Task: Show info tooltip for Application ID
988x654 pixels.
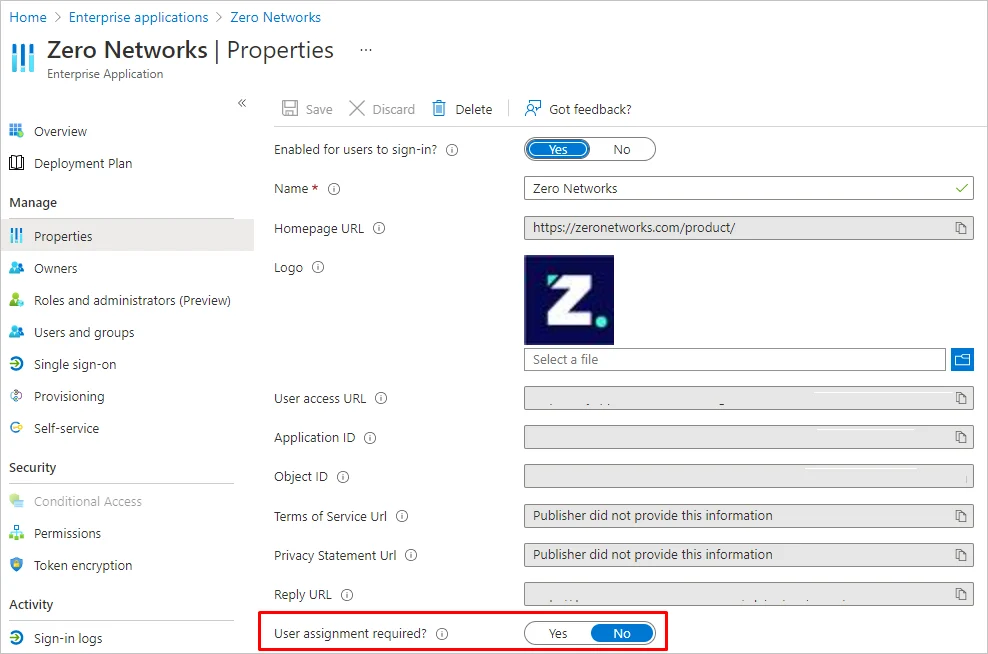Action: 370,438
